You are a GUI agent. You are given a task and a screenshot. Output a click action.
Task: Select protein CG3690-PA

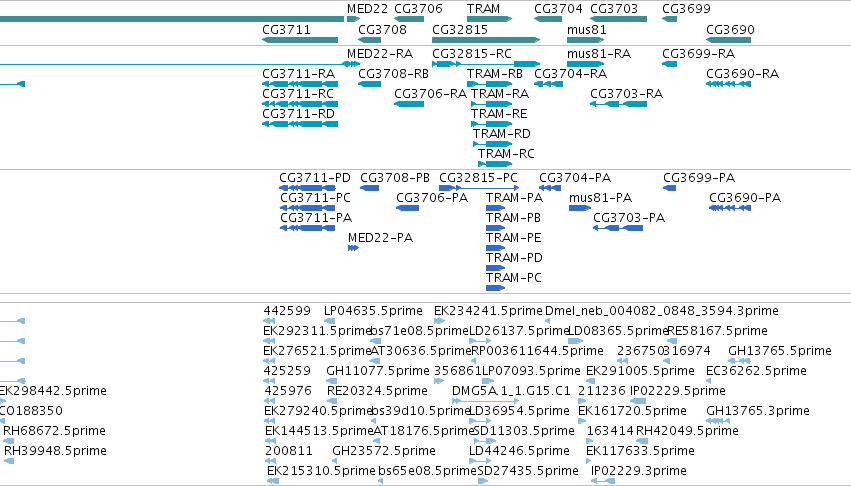coord(745,198)
